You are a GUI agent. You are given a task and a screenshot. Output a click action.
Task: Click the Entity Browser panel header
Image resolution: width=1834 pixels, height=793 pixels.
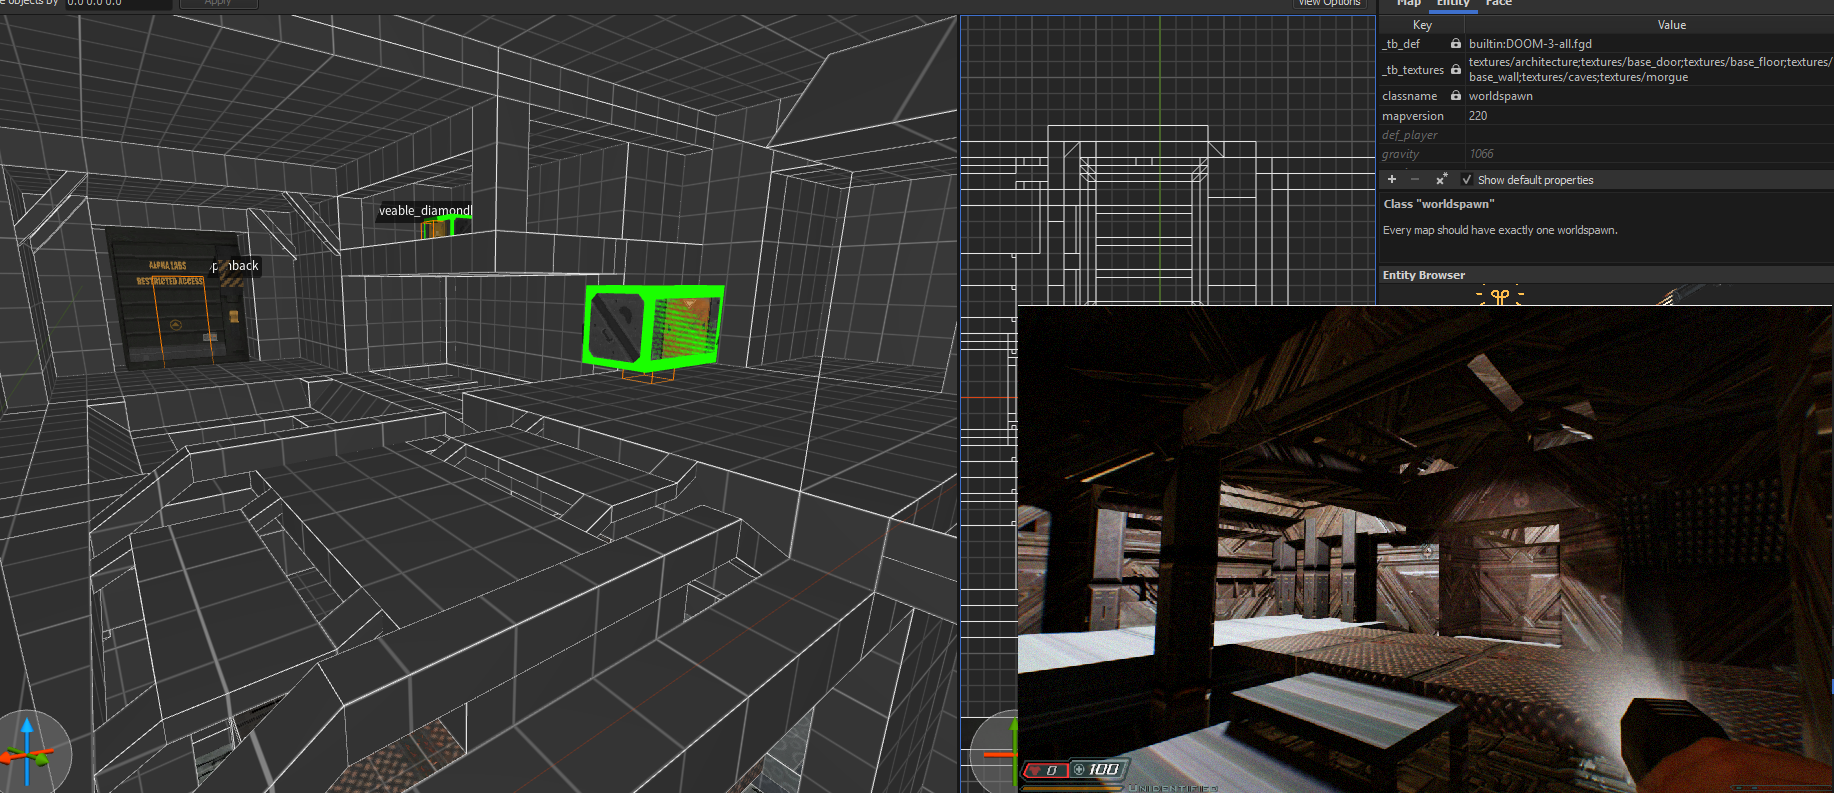click(1606, 275)
